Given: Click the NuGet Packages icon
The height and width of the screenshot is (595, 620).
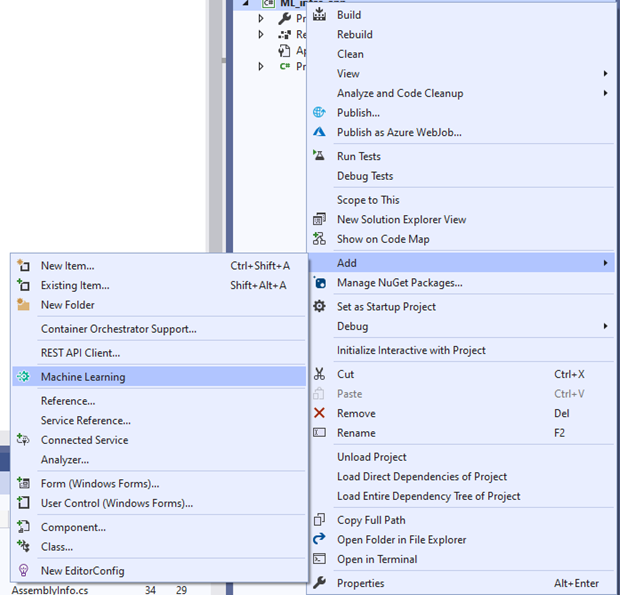Looking at the screenshot, I should (x=319, y=283).
